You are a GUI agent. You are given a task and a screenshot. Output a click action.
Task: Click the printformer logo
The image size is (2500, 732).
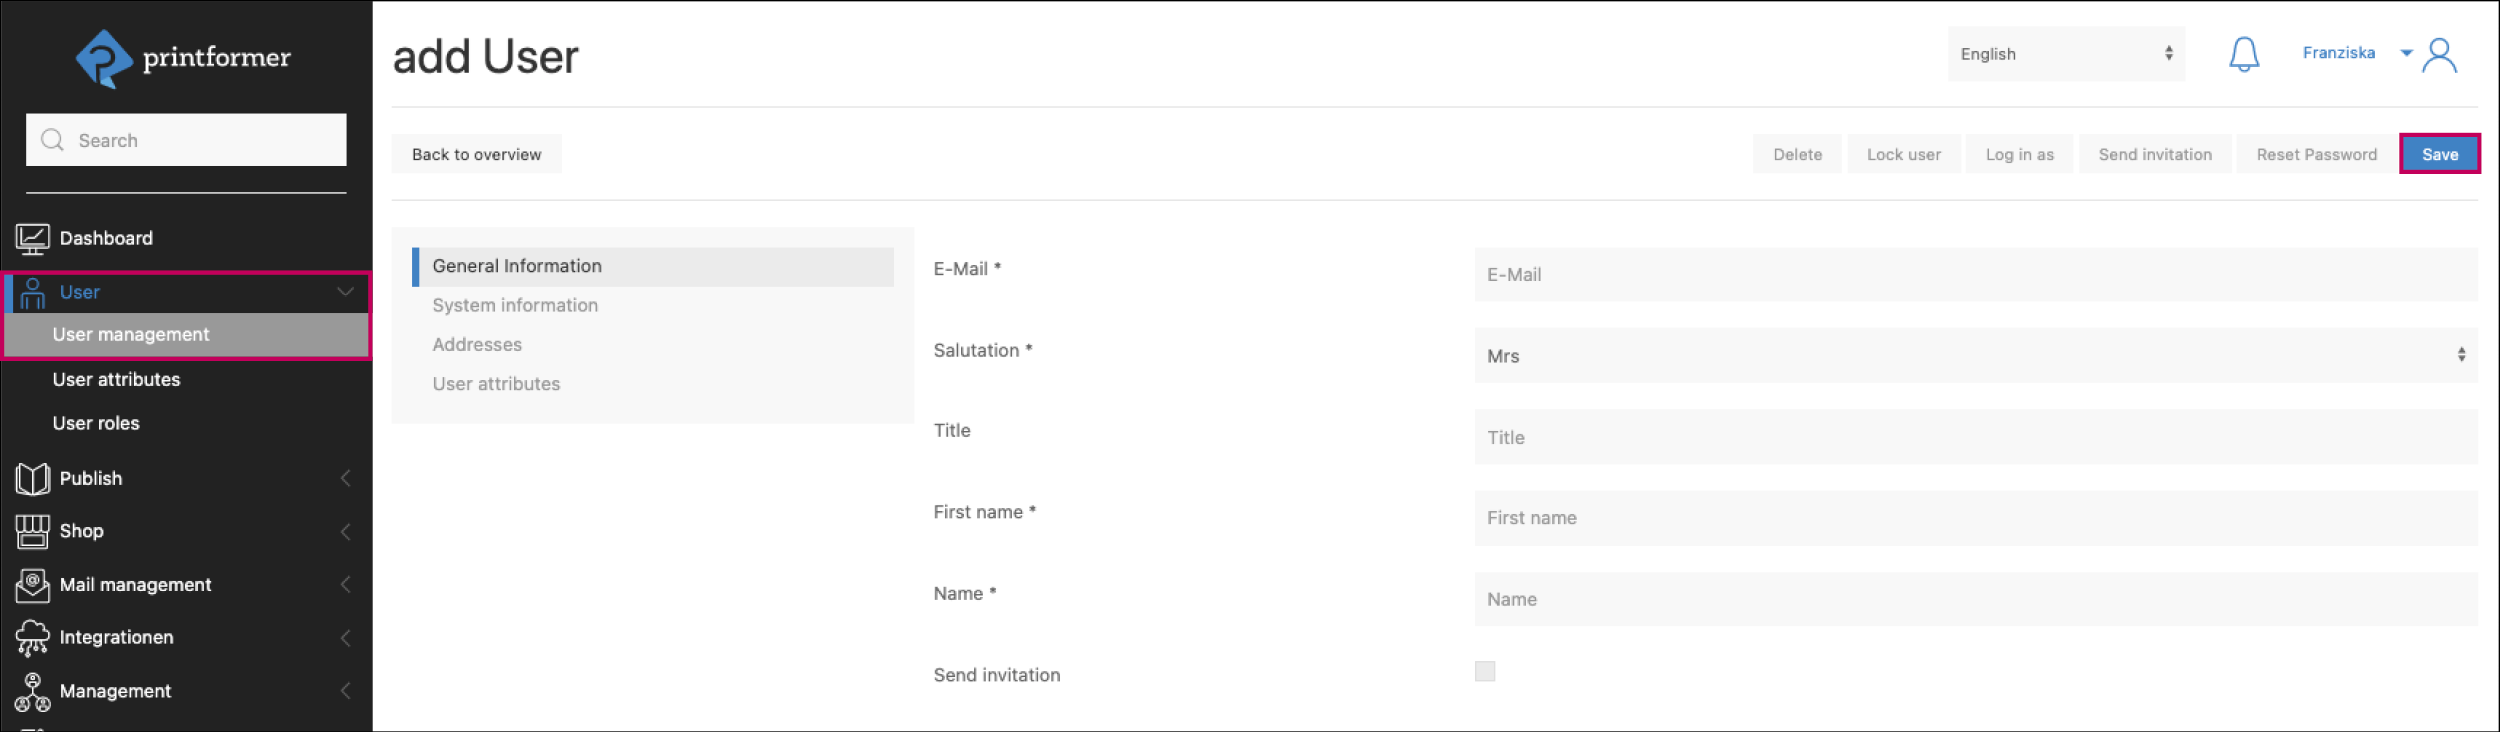click(x=184, y=58)
